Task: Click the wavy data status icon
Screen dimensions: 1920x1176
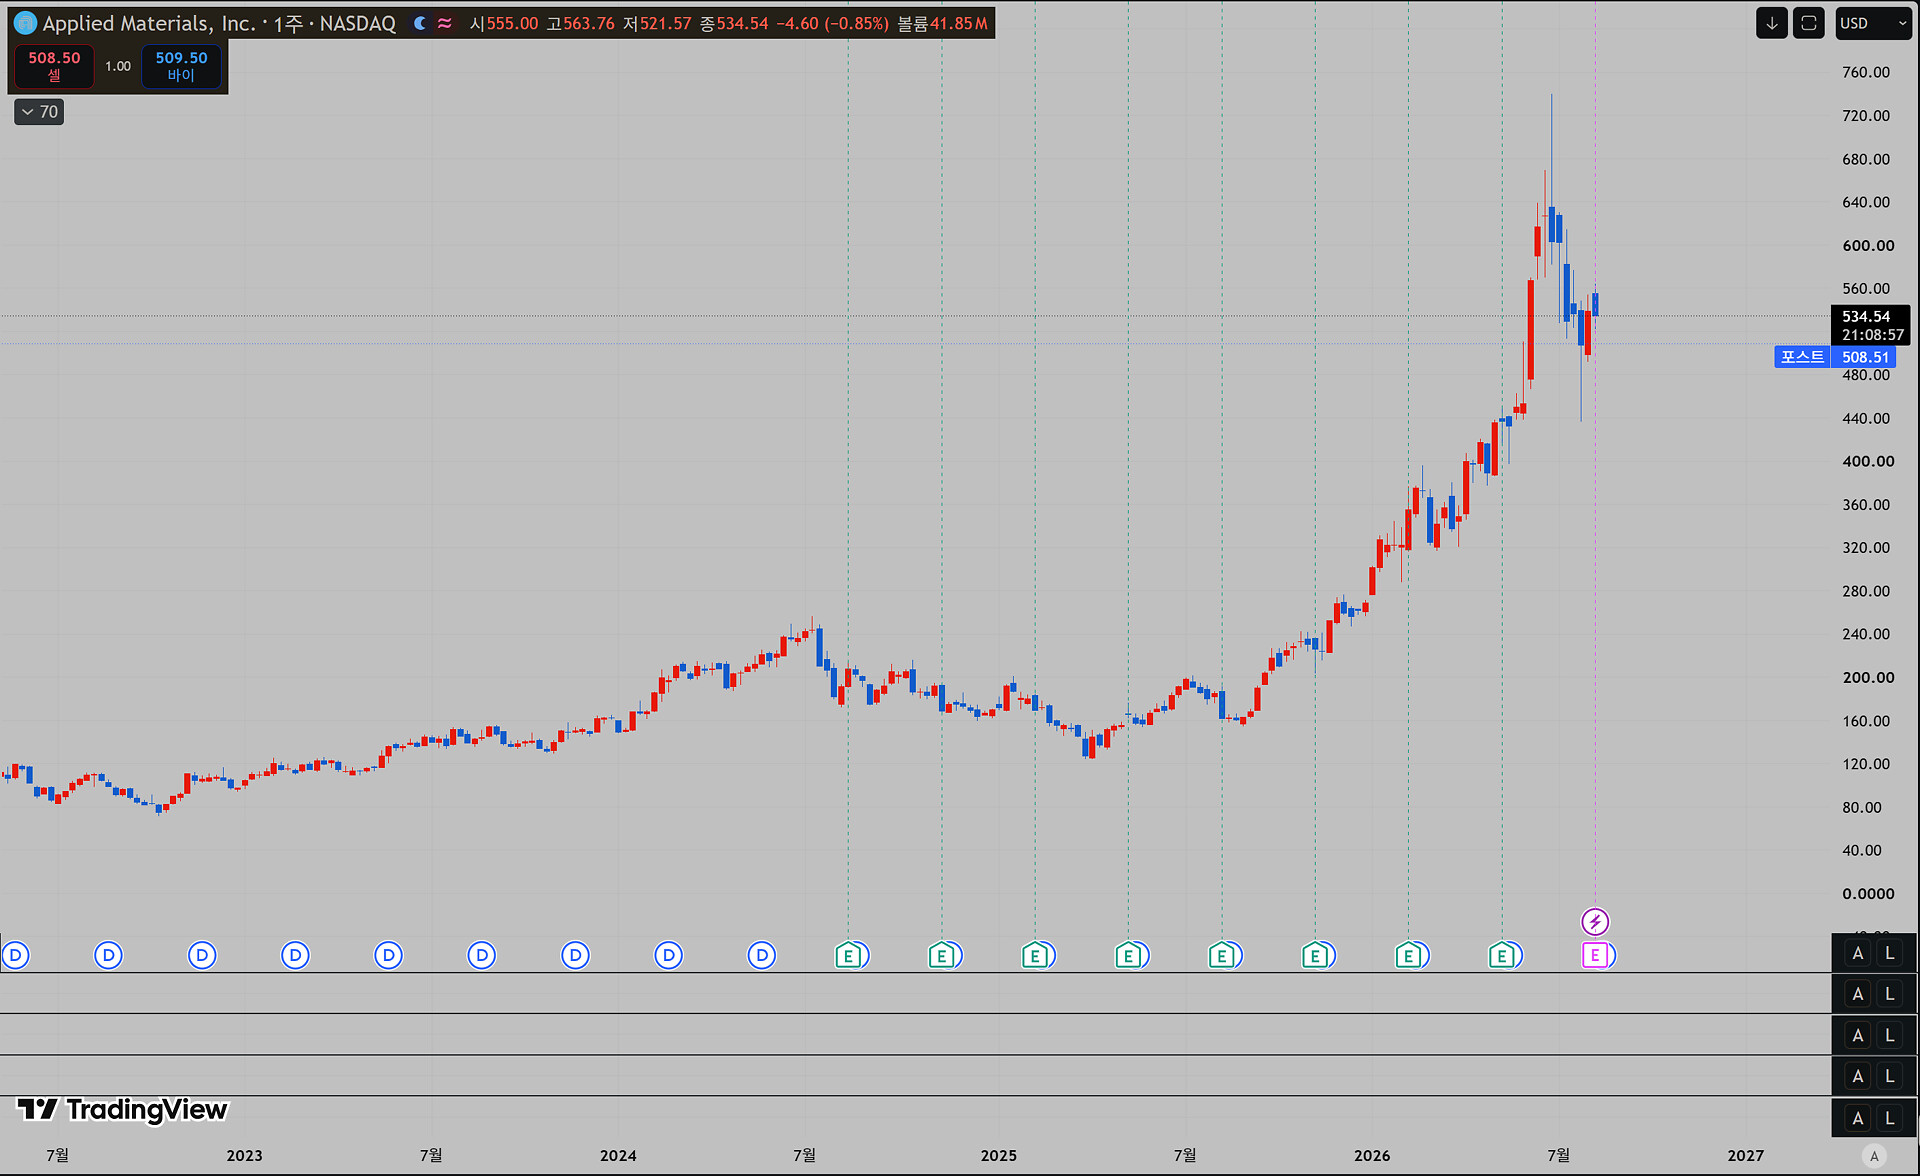Action: [x=444, y=23]
